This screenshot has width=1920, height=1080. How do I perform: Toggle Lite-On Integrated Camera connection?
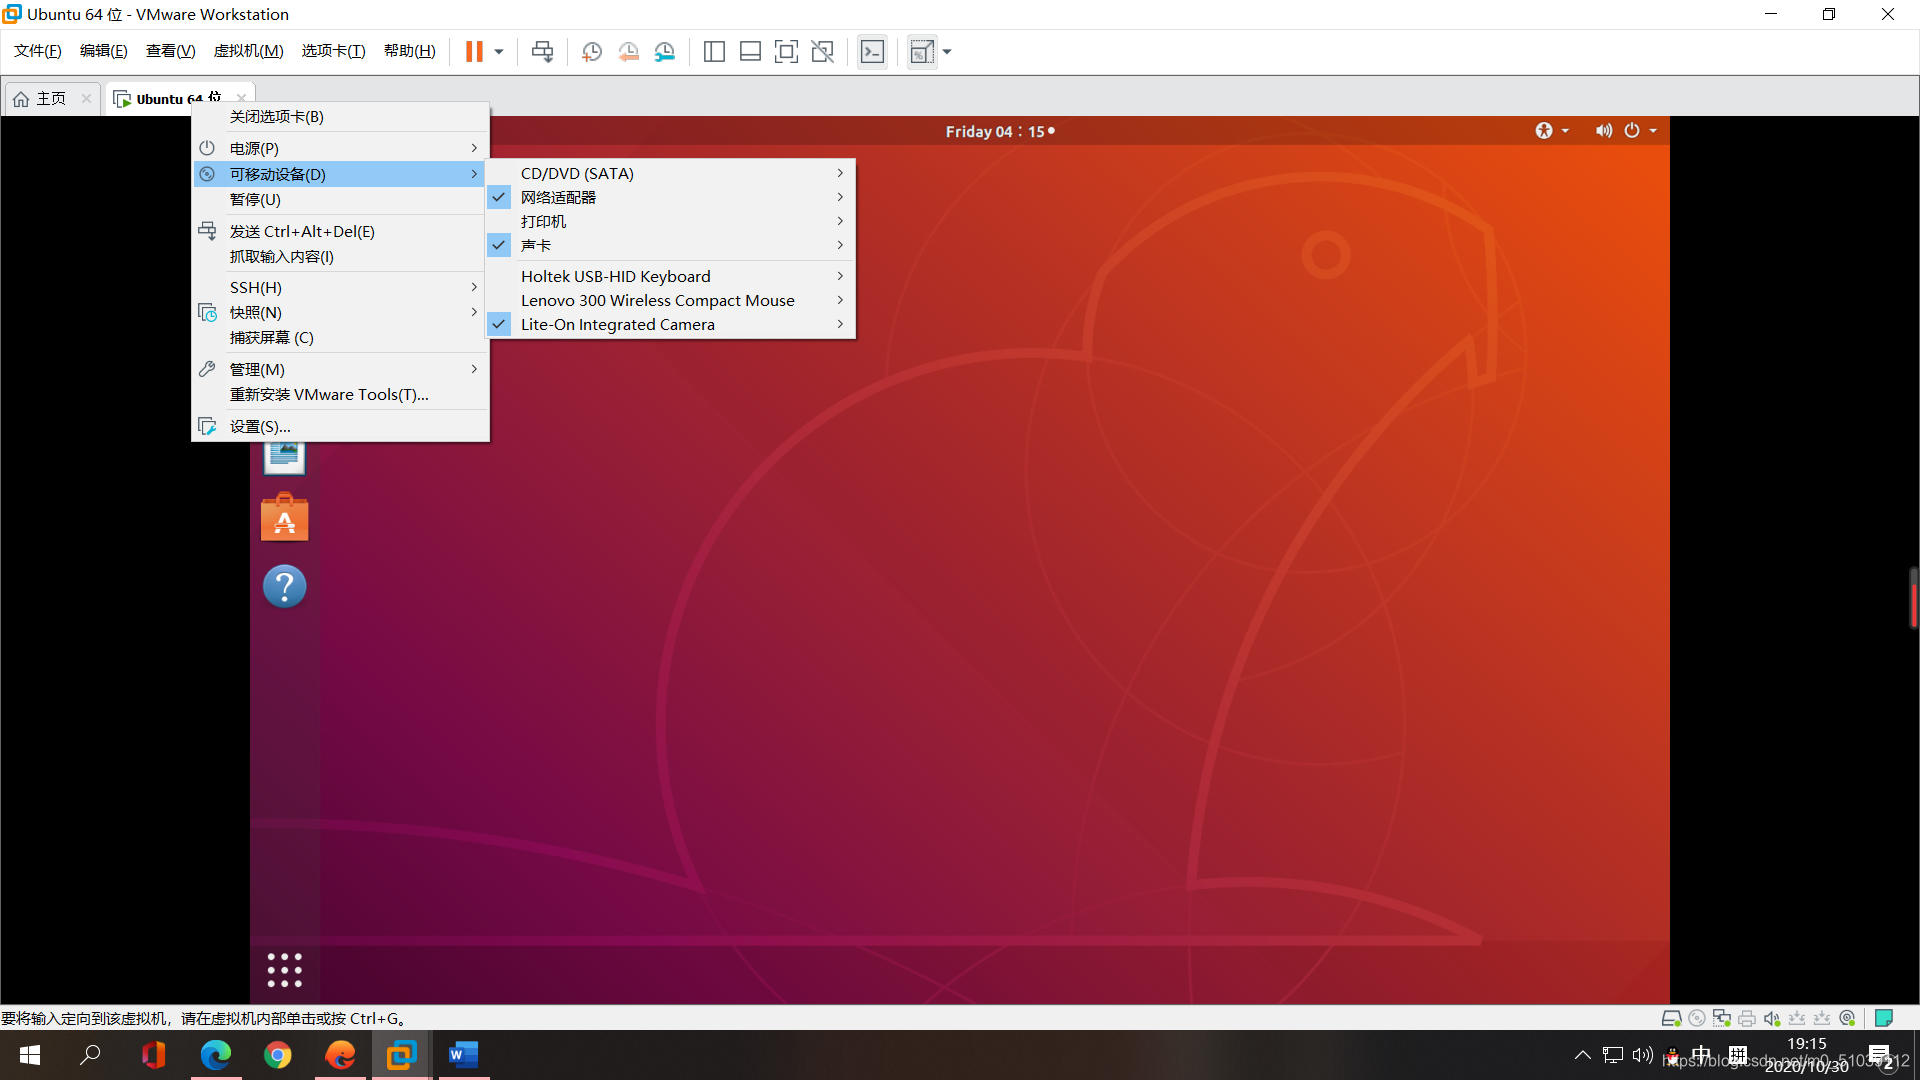[x=617, y=324]
